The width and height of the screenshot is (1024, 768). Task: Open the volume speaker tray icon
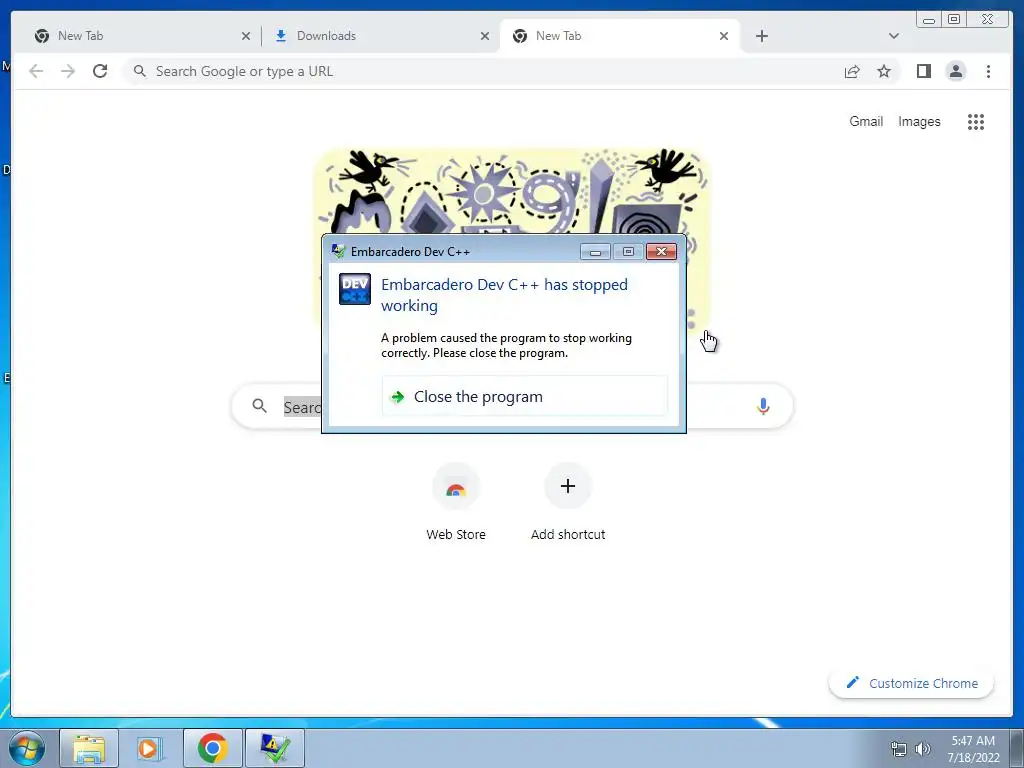click(922, 749)
